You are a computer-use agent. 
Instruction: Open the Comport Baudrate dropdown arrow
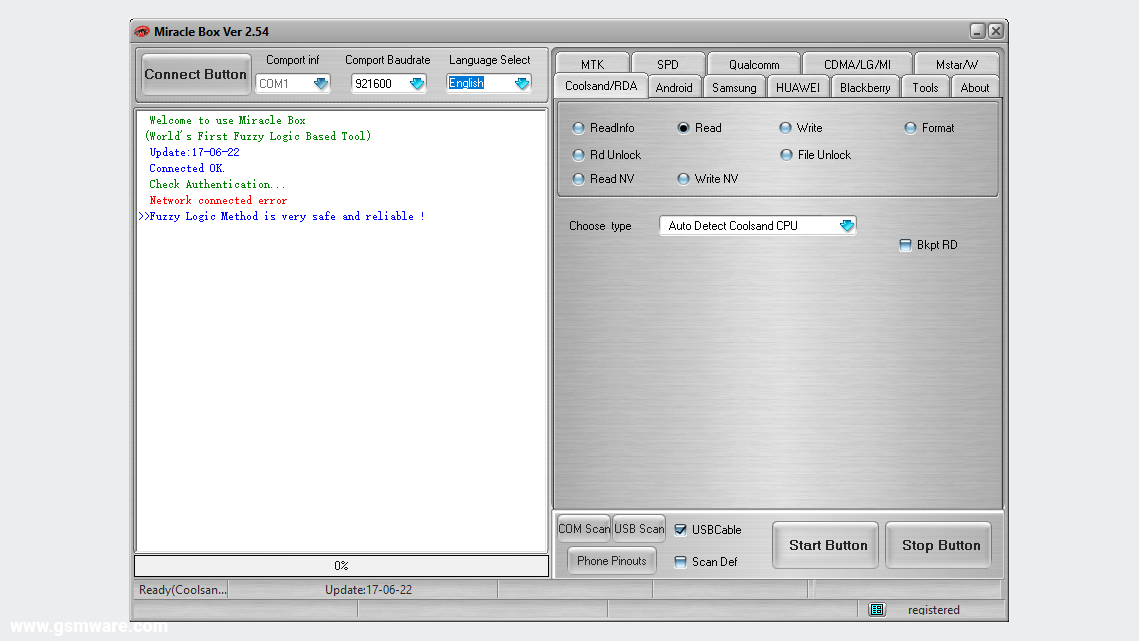[416, 84]
